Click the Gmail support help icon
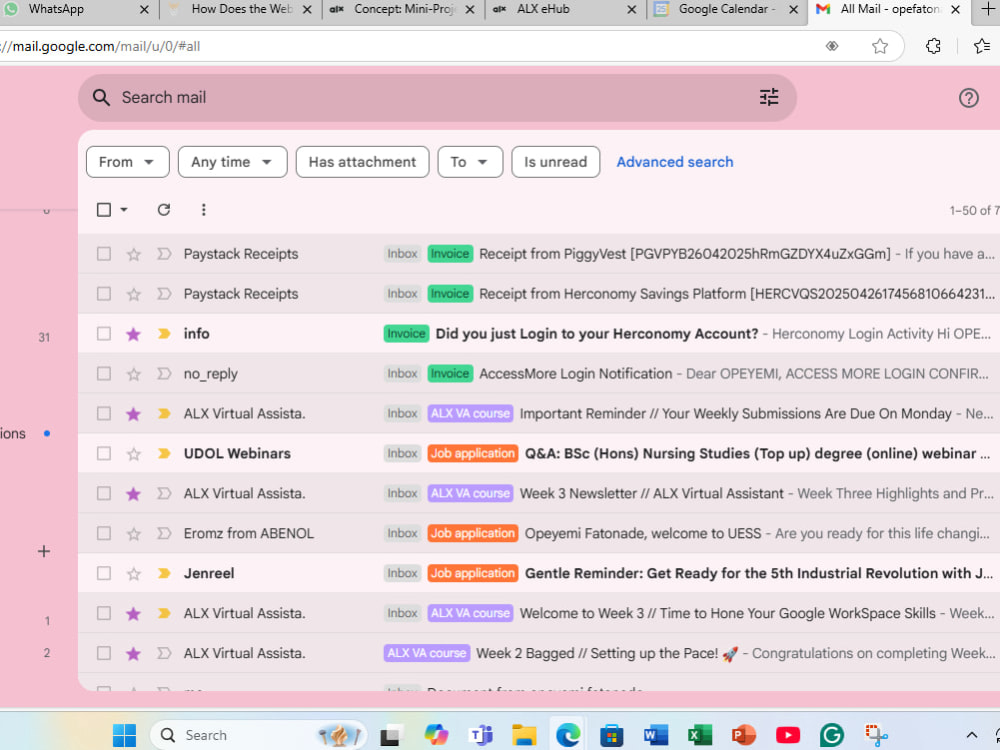The width and height of the screenshot is (1000, 750). (x=968, y=98)
